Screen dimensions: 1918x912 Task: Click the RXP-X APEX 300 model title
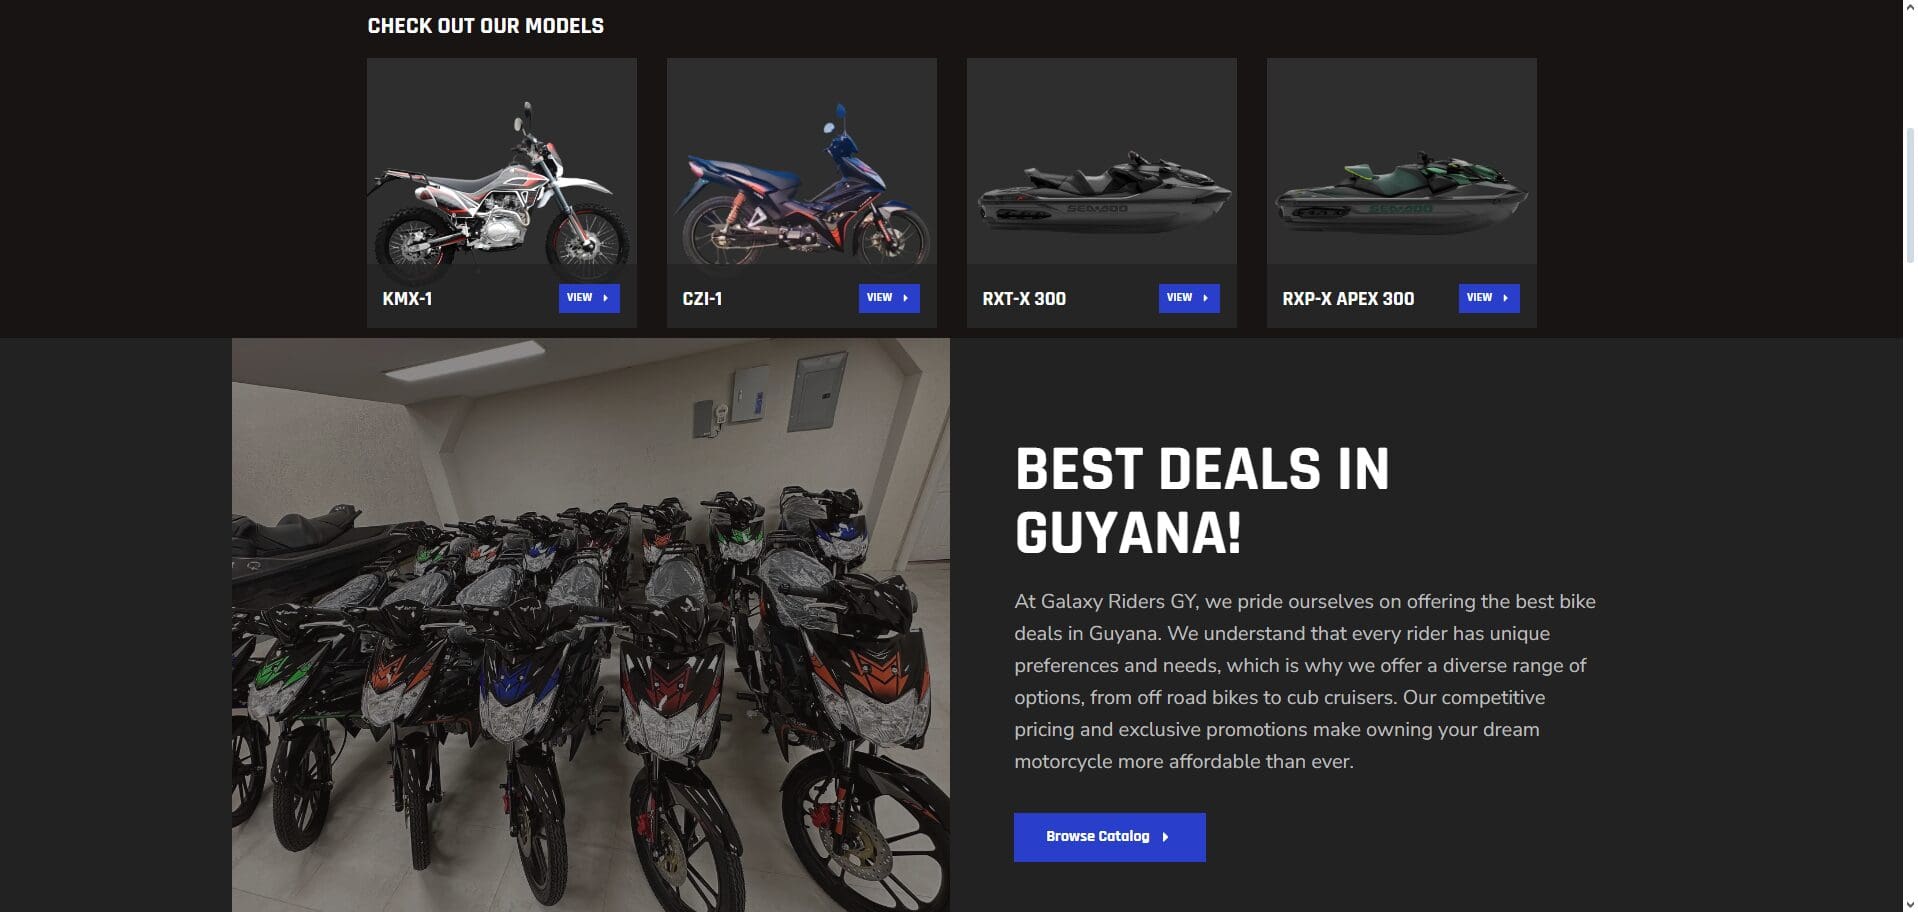pyautogui.click(x=1348, y=299)
